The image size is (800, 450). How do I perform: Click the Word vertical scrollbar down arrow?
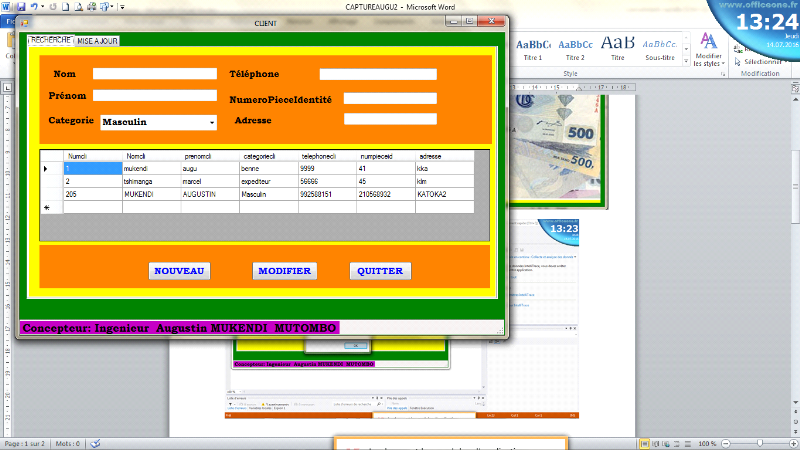point(795,403)
